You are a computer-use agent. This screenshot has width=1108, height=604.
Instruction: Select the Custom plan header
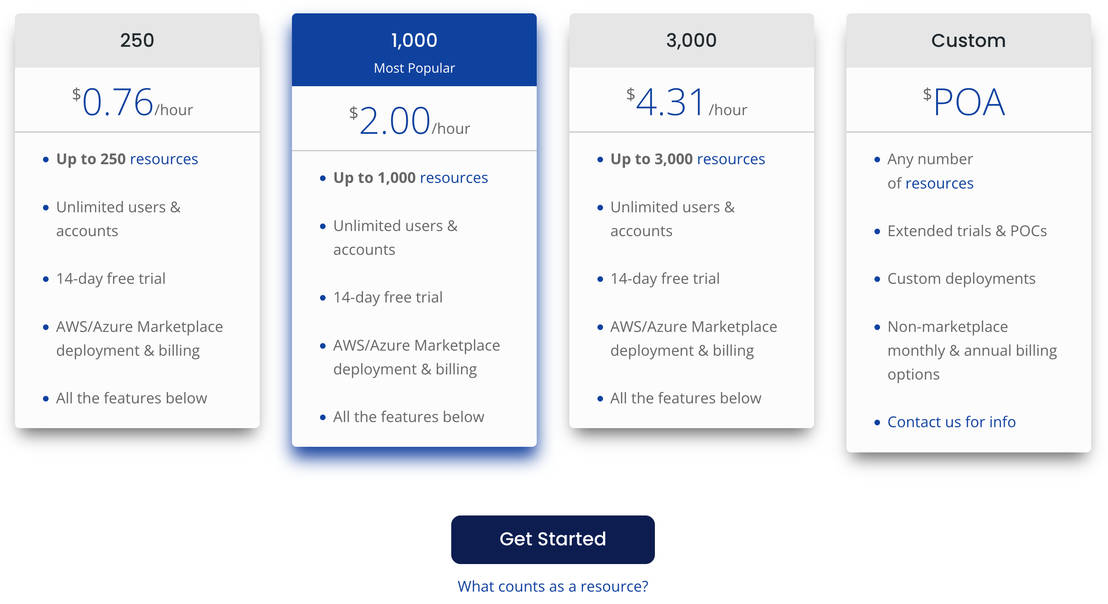968,40
